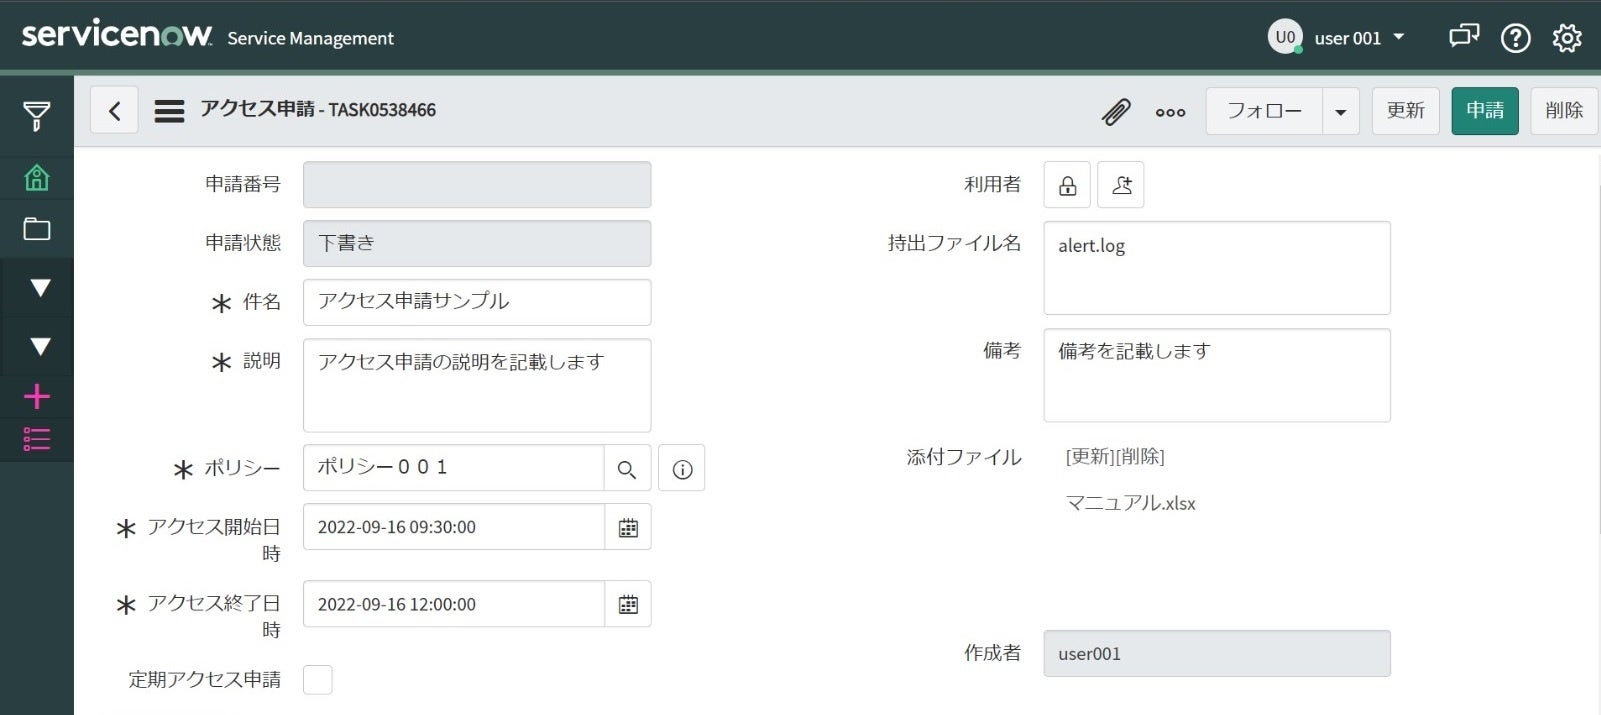
Task: Open the settings gear icon
Action: tap(1567, 38)
